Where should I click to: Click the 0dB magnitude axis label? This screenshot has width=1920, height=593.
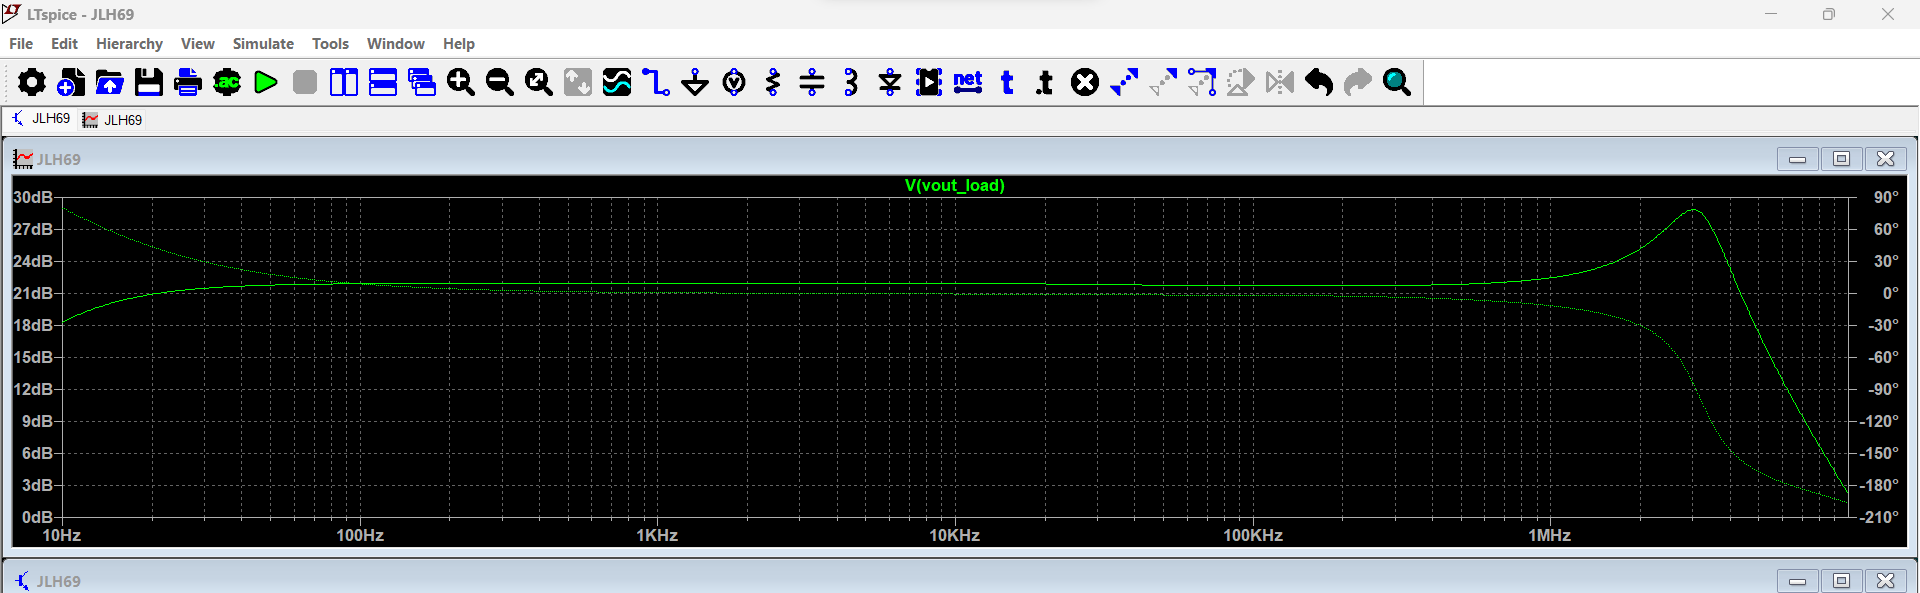tap(37, 517)
